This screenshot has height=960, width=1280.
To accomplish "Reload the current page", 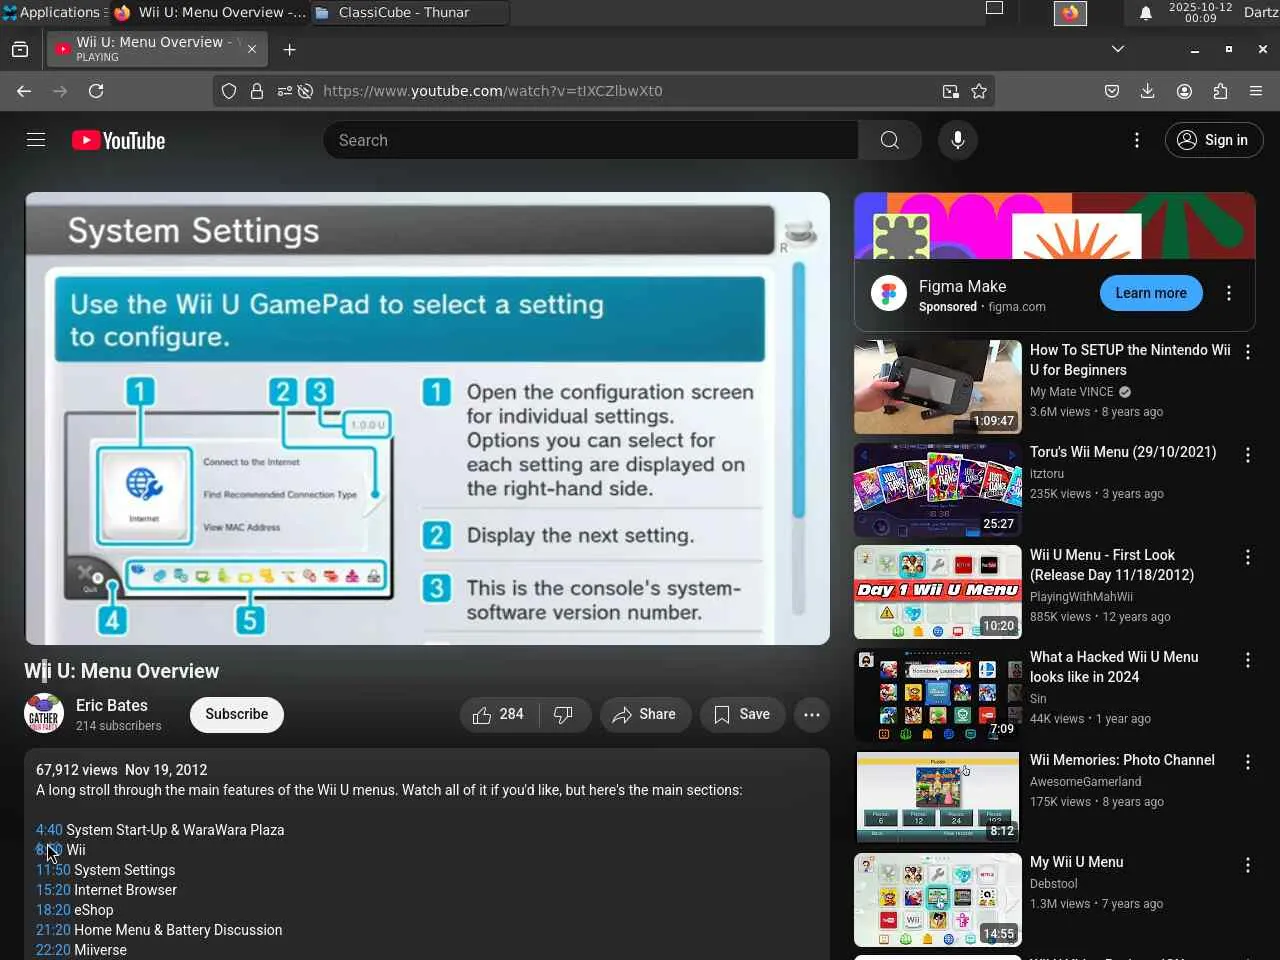I will [x=96, y=91].
